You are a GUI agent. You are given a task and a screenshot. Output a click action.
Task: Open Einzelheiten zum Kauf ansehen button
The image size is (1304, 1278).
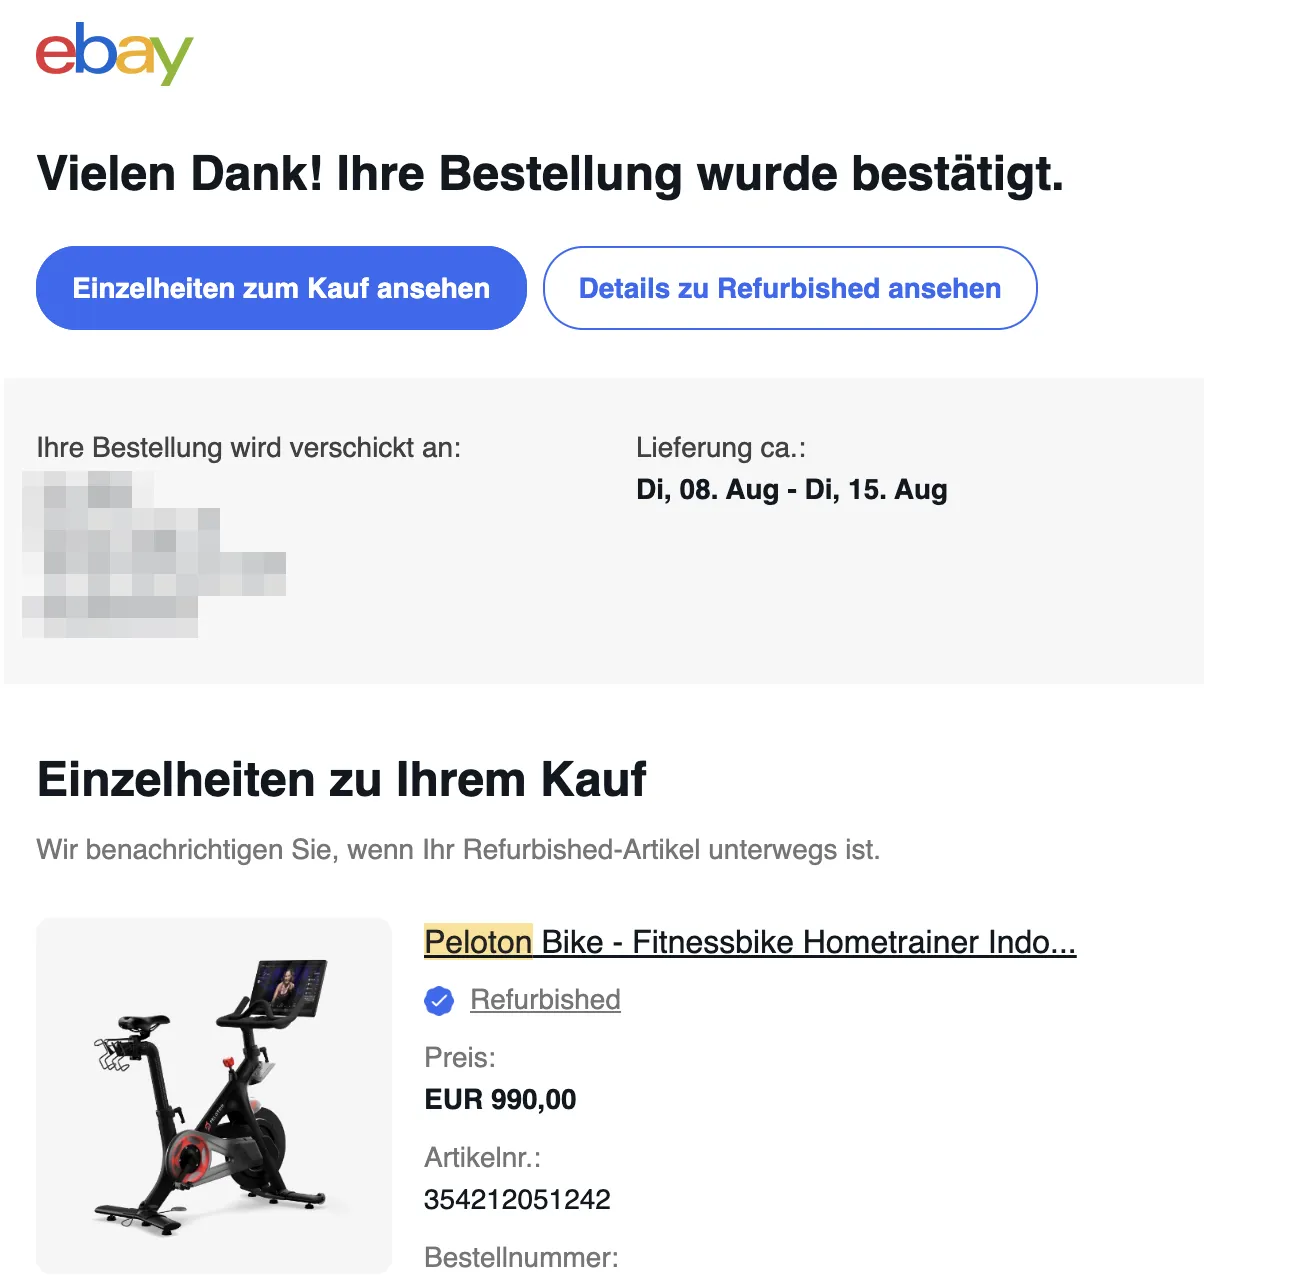281,288
